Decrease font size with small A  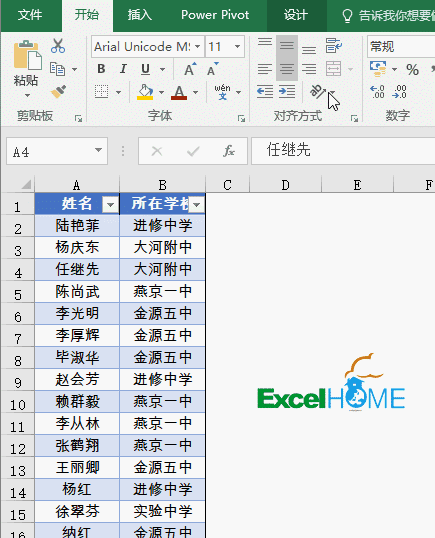(x=213, y=69)
